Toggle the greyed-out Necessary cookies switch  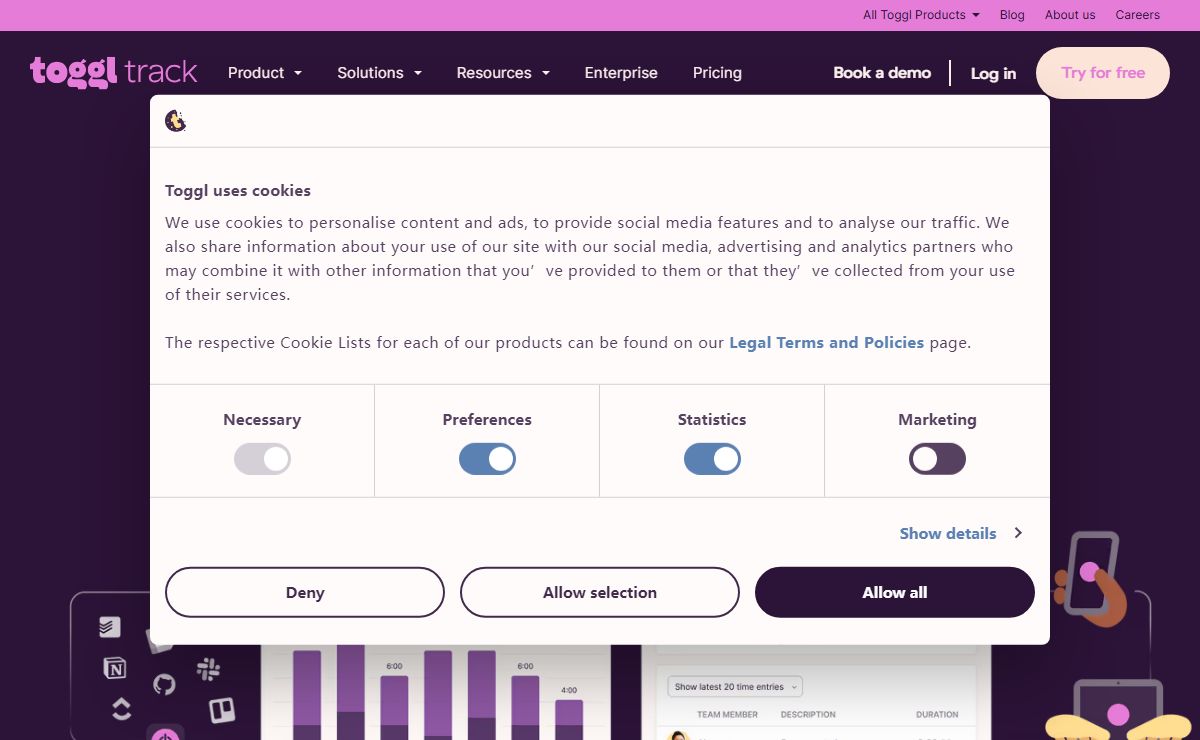pos(262,459)
